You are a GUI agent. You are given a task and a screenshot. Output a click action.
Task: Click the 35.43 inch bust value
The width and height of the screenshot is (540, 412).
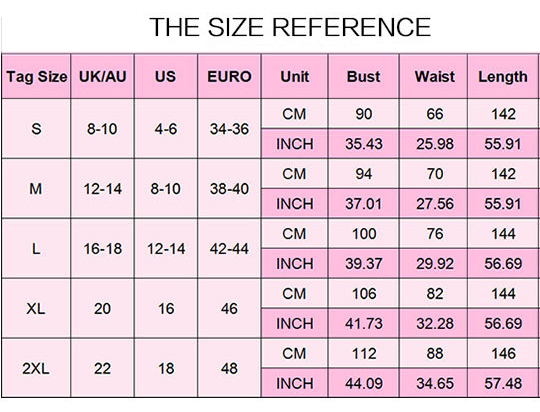[x=364, y=144]
